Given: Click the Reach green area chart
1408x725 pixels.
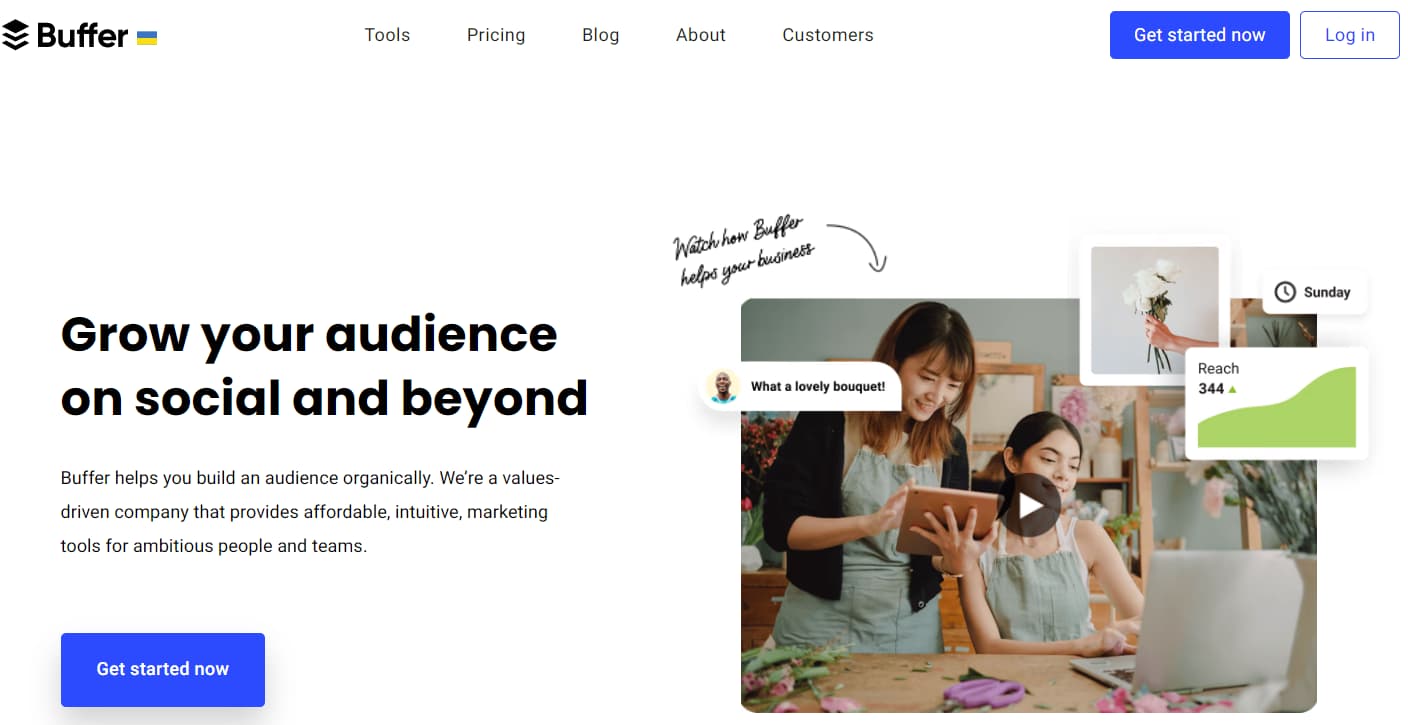Looking at the screenshot, I should (1277, 407).
